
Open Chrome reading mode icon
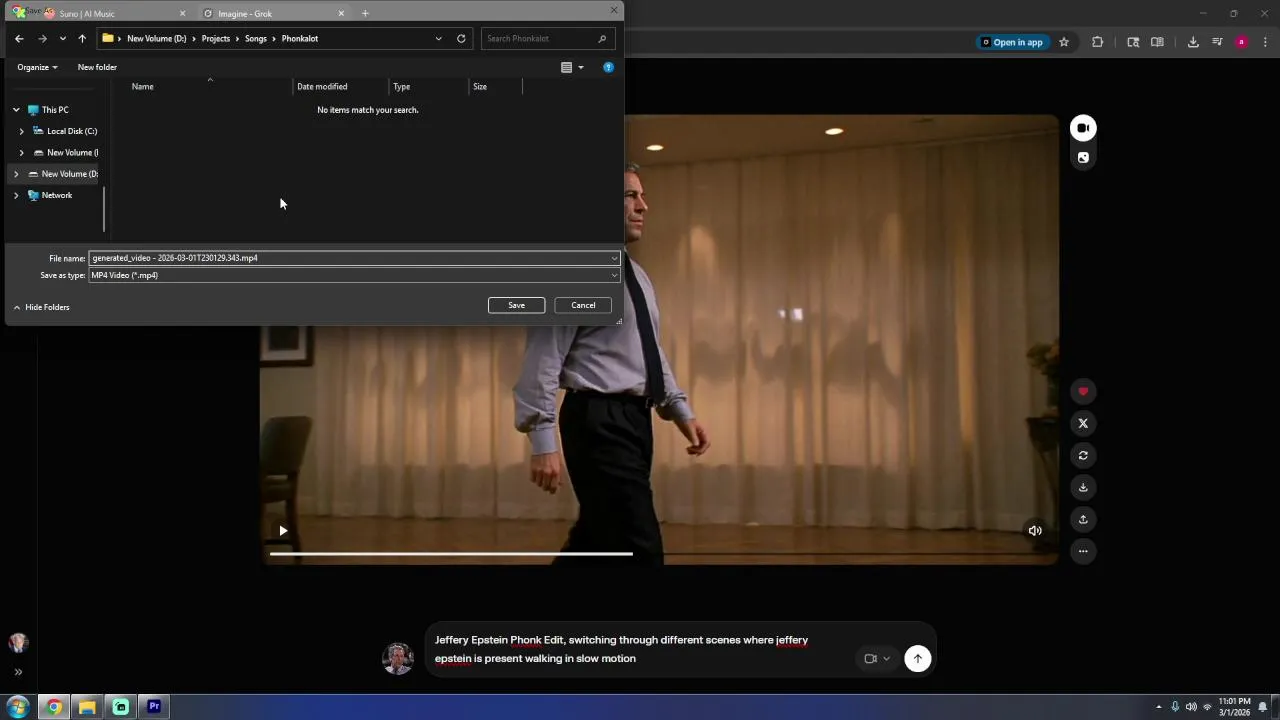[1157, 42]
